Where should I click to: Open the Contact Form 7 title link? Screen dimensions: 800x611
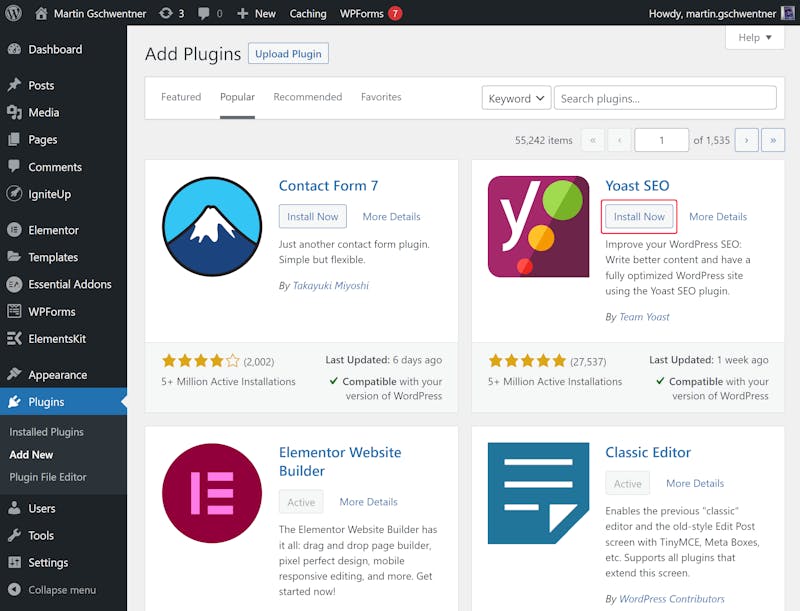(329, 186)
